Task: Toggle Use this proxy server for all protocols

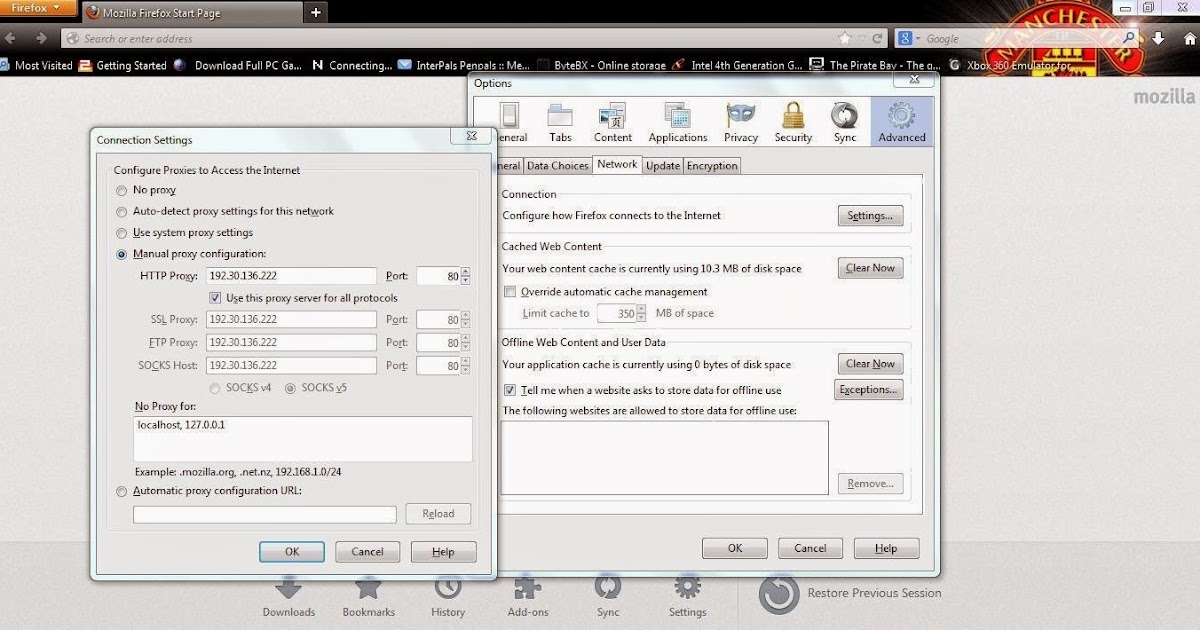Action: (x=215, y=298)
